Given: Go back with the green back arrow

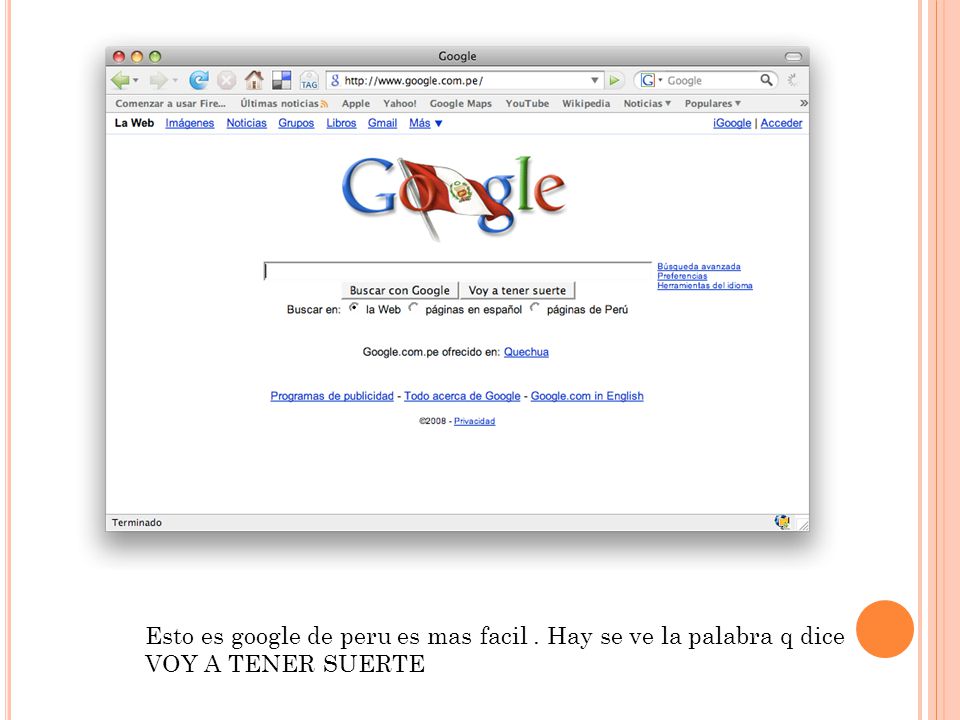Looking at the screenshot, I should pos(120,80).
